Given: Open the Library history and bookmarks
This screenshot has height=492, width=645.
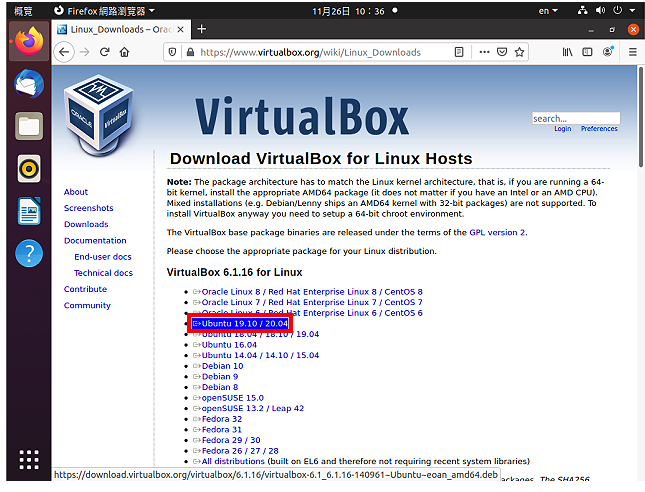Looking at the screenshot, I should tap(567, 52).
